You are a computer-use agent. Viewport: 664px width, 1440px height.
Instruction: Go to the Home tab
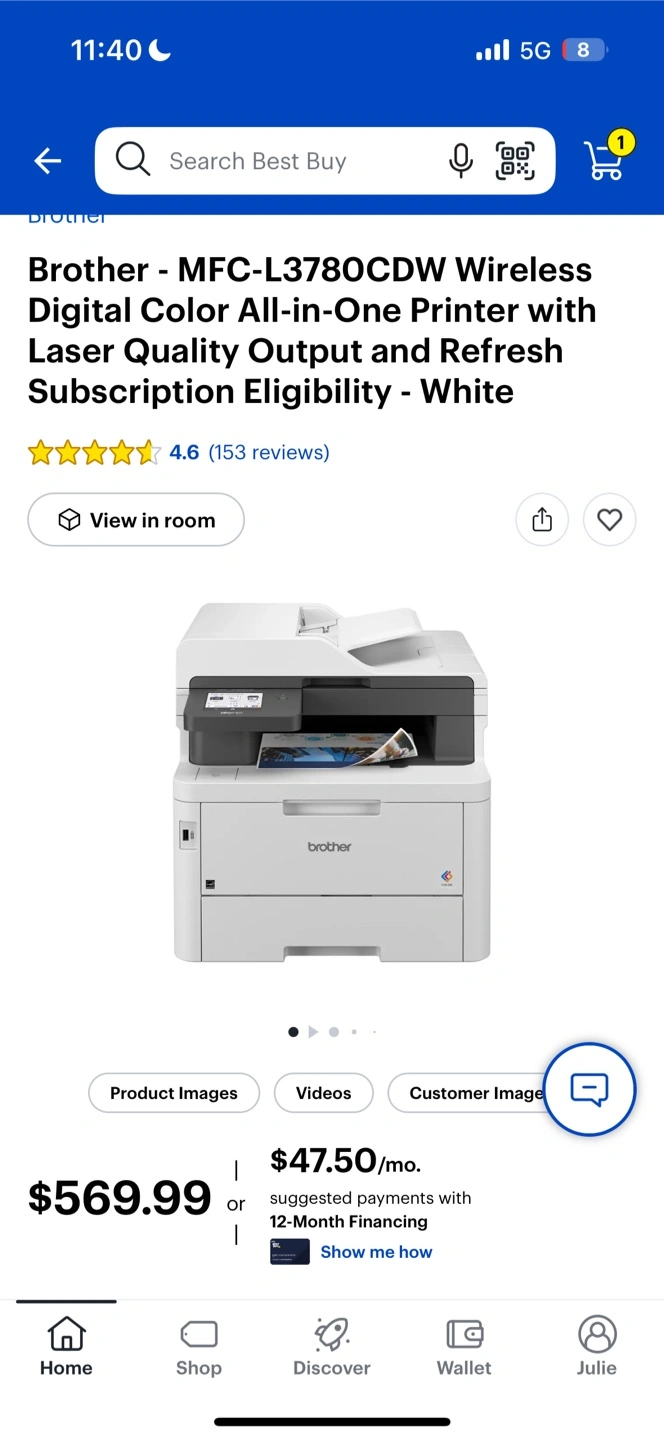pyautogui.click(x=66, y=1346)
